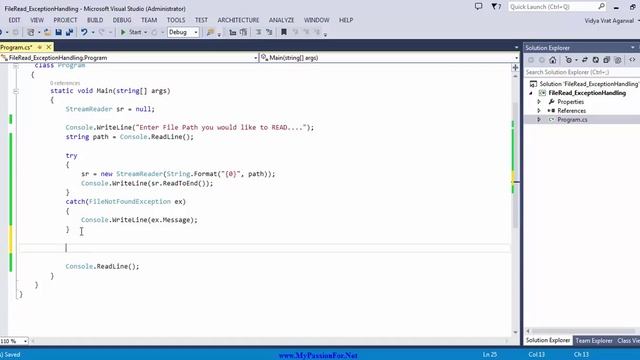Click the Open File toolbar icon
This screenshot has width=640, height=360.
point(47,32)
